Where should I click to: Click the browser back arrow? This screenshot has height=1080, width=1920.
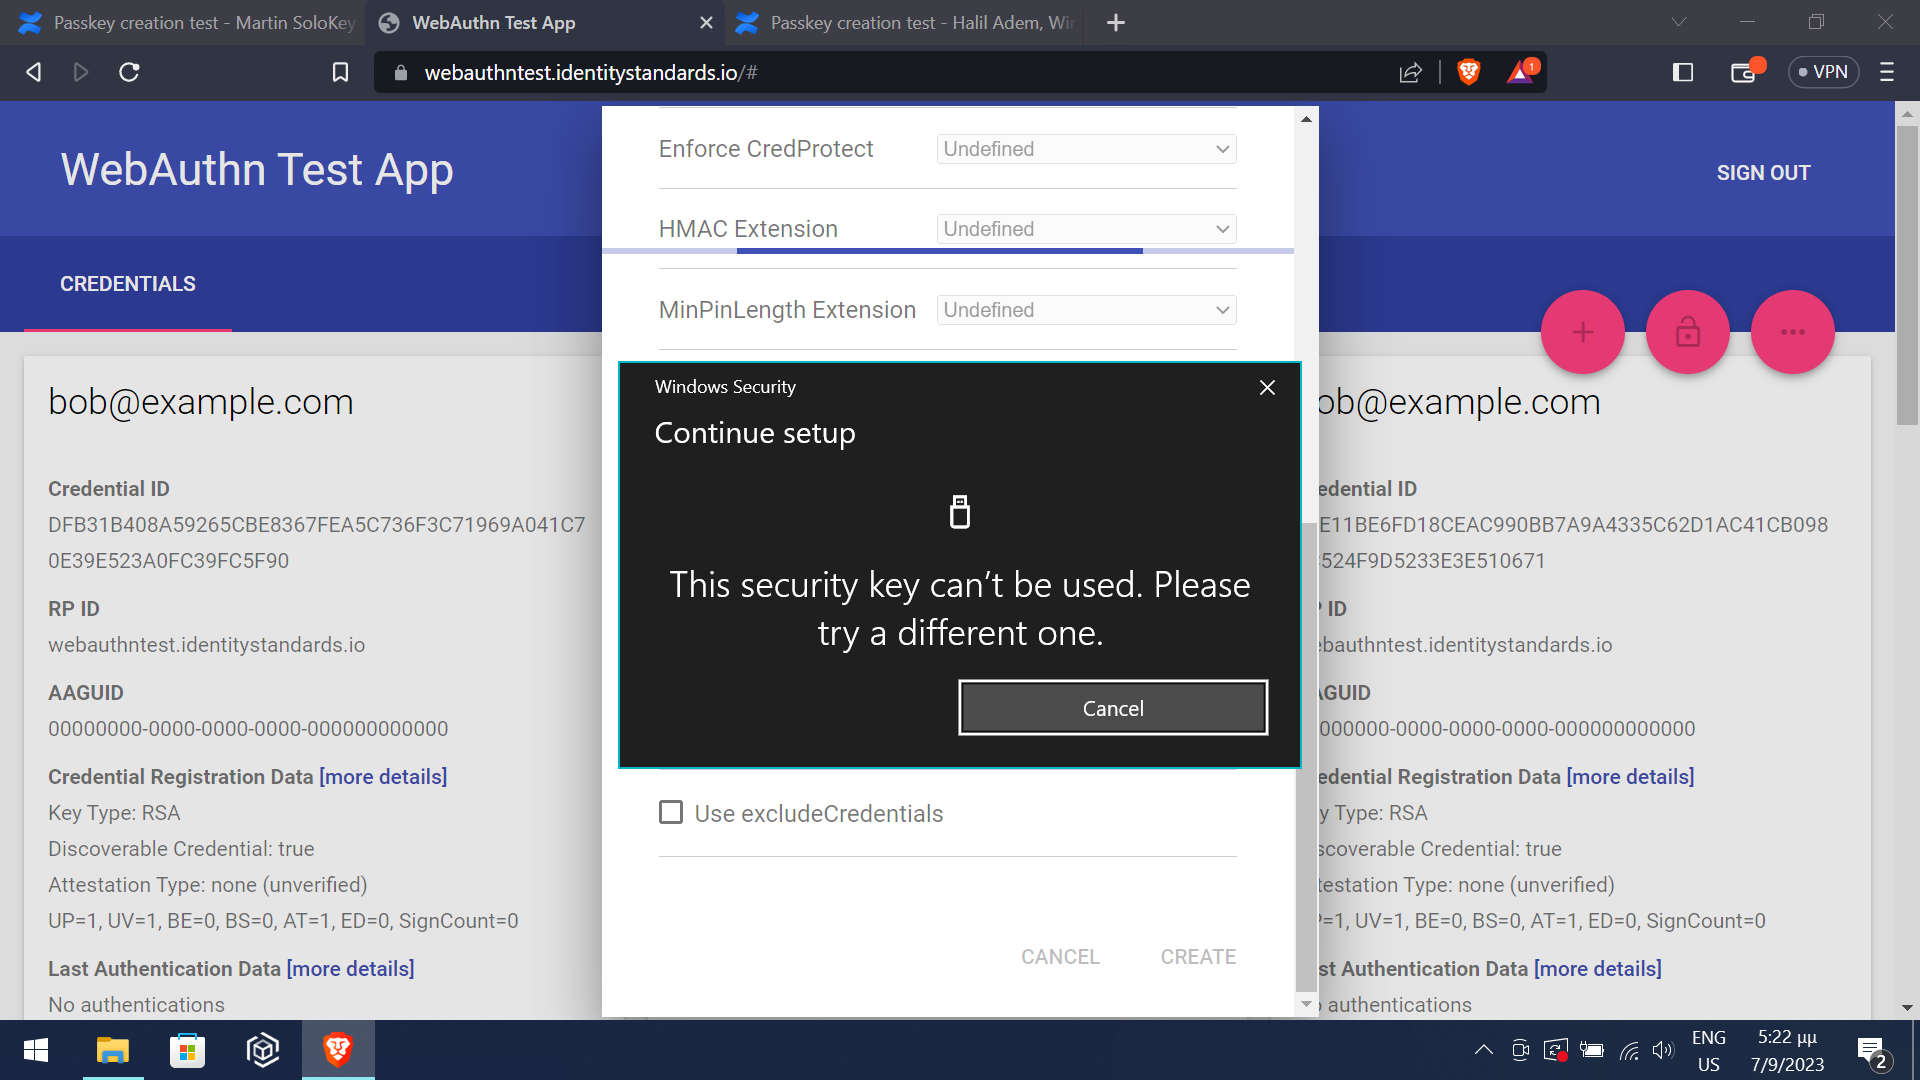click(x=34, y=72)
